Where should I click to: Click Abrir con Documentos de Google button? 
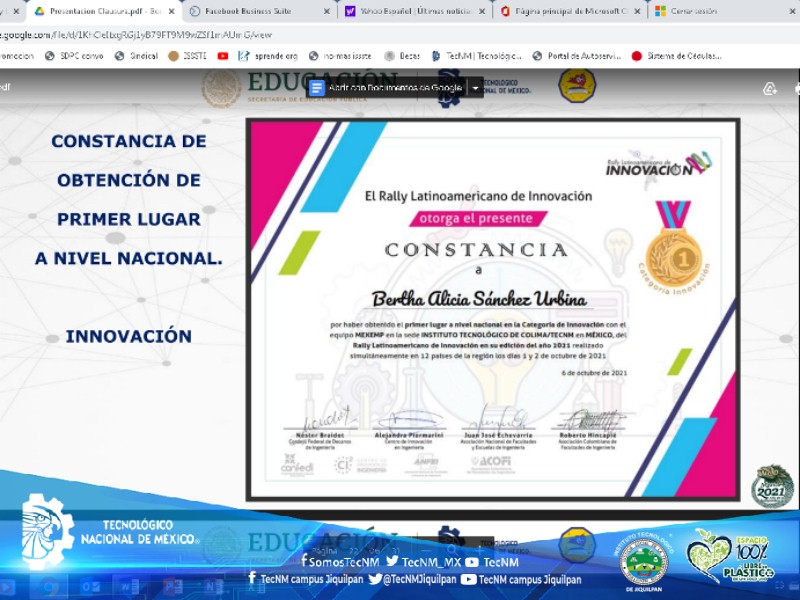386,88
